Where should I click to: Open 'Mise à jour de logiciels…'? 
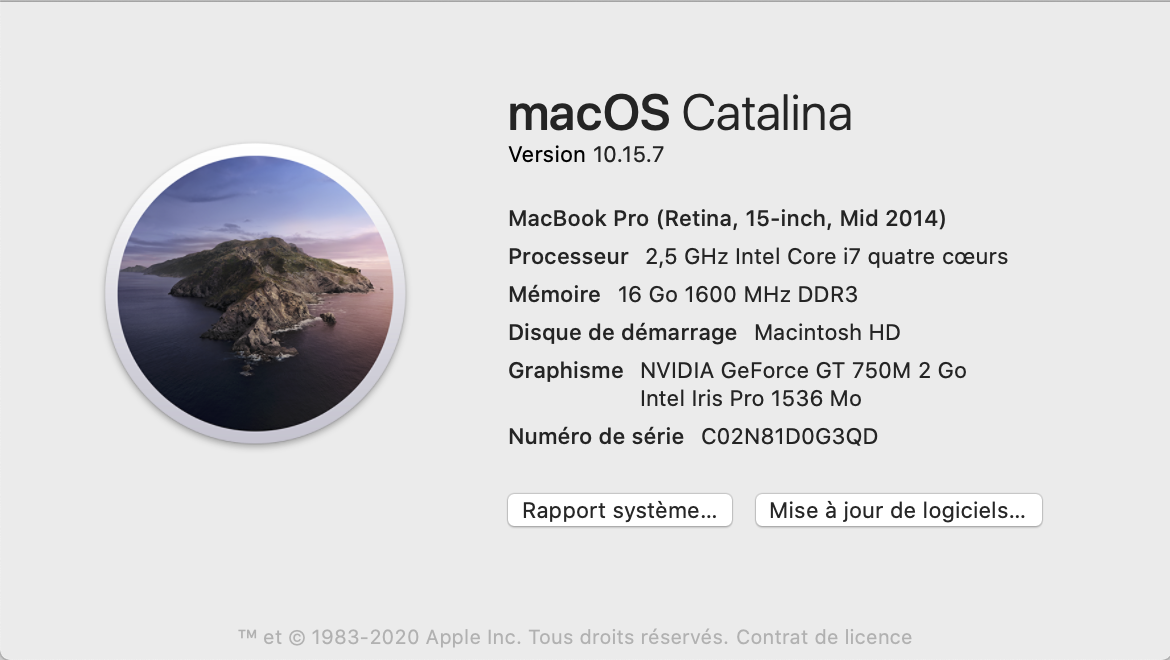point(897,510)
